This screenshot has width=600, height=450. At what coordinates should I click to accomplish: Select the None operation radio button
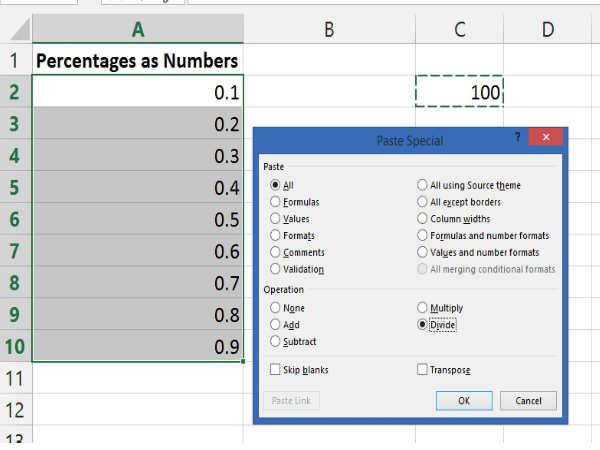(x=276, y=308)
